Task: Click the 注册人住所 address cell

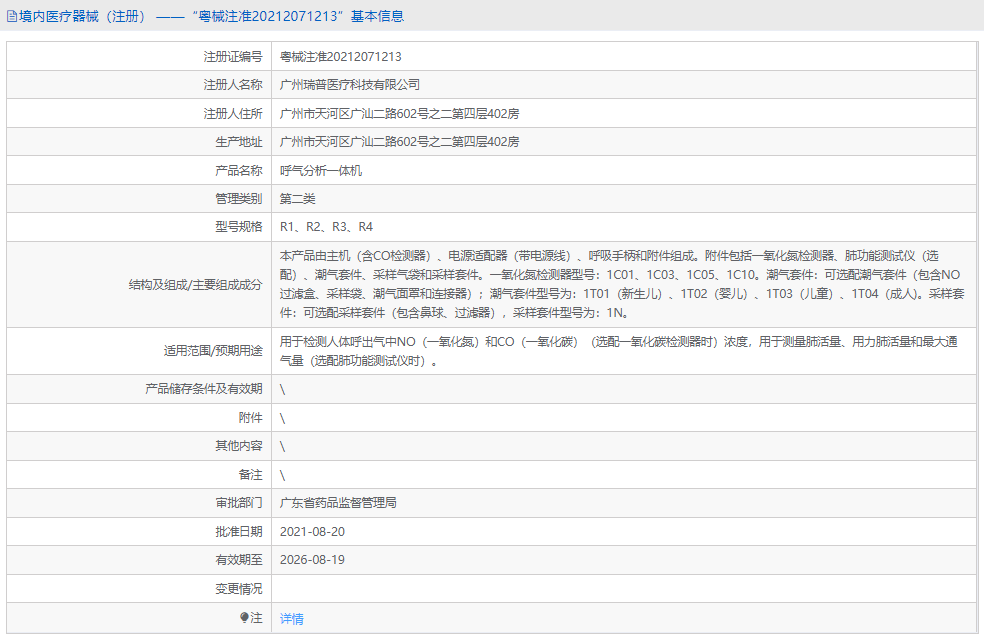Action: pos(400,112)
